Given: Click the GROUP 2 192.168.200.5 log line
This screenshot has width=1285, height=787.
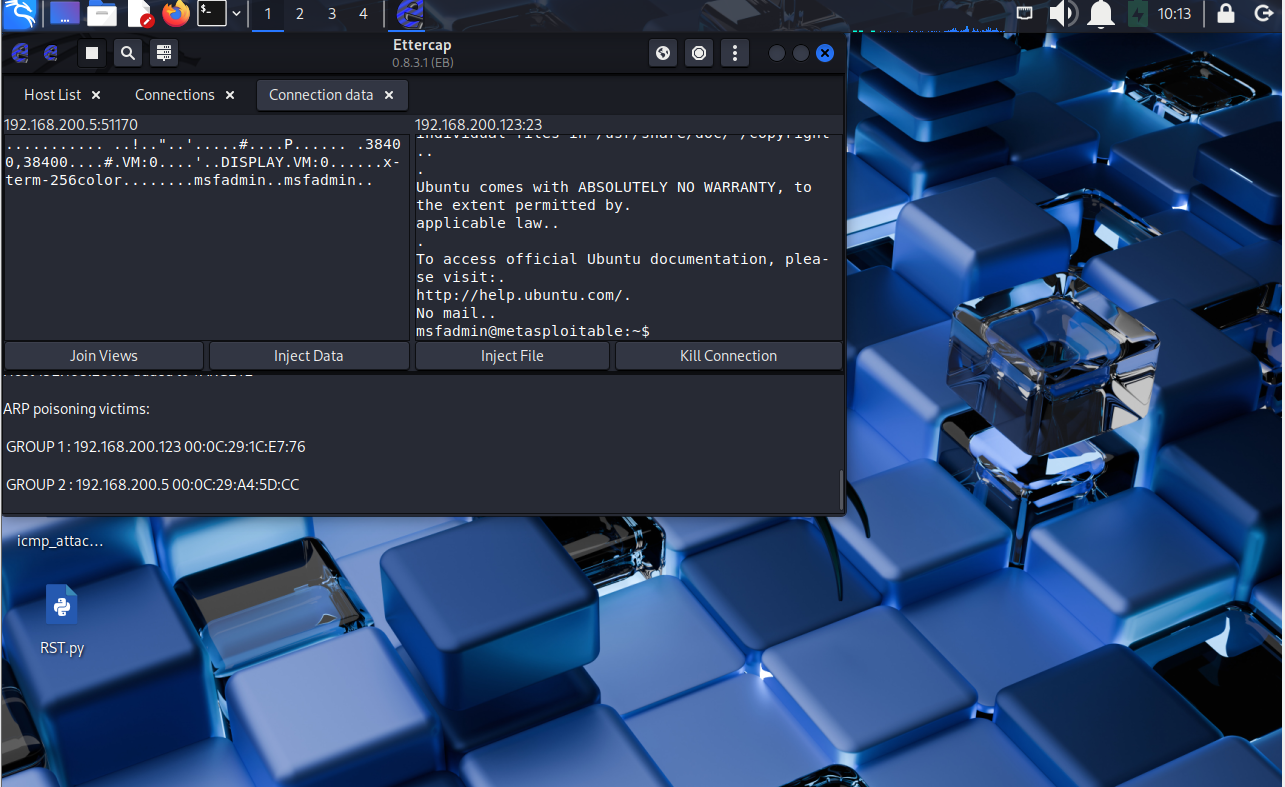Looking at the screenshot, I should tap(153, 485).
